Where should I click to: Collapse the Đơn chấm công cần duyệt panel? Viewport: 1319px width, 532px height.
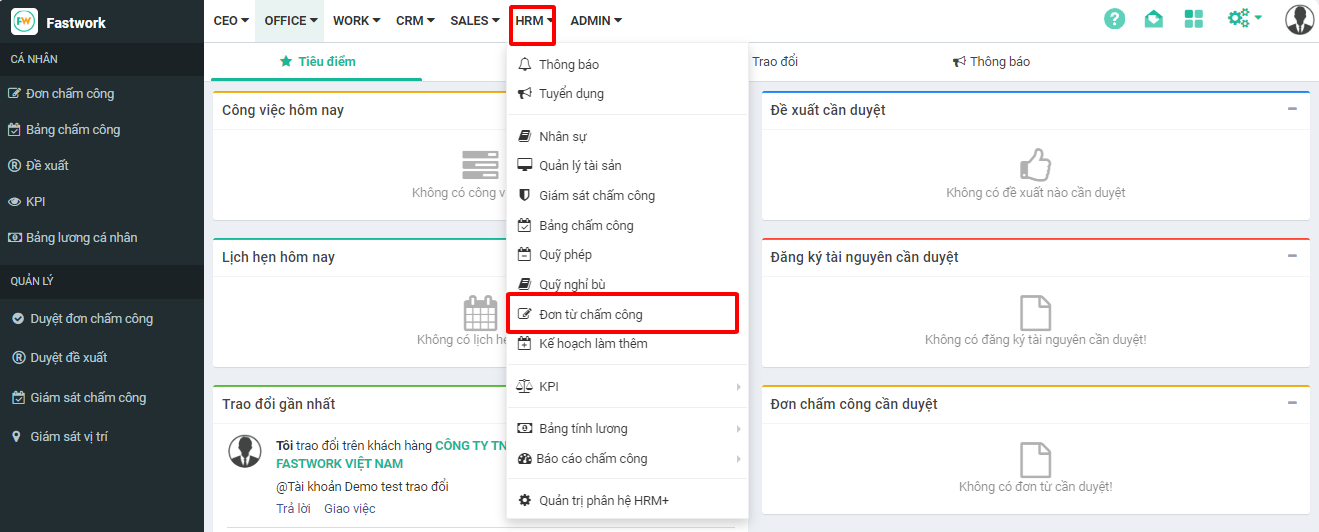[1292, 403]
